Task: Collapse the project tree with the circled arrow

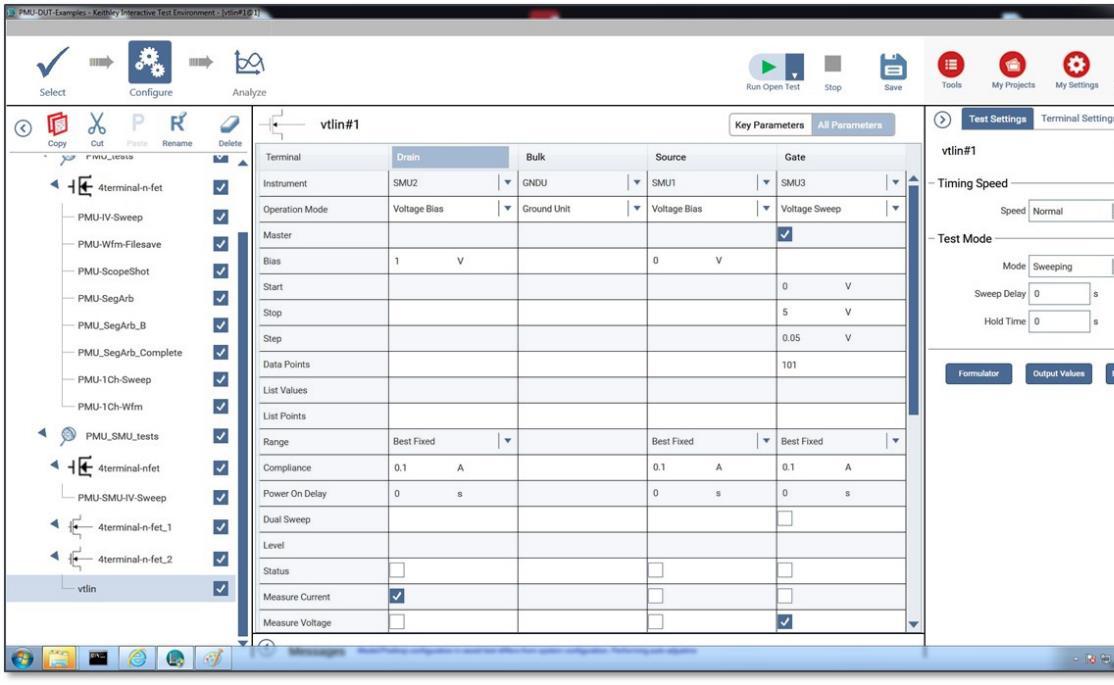Action: click(23, 128)
